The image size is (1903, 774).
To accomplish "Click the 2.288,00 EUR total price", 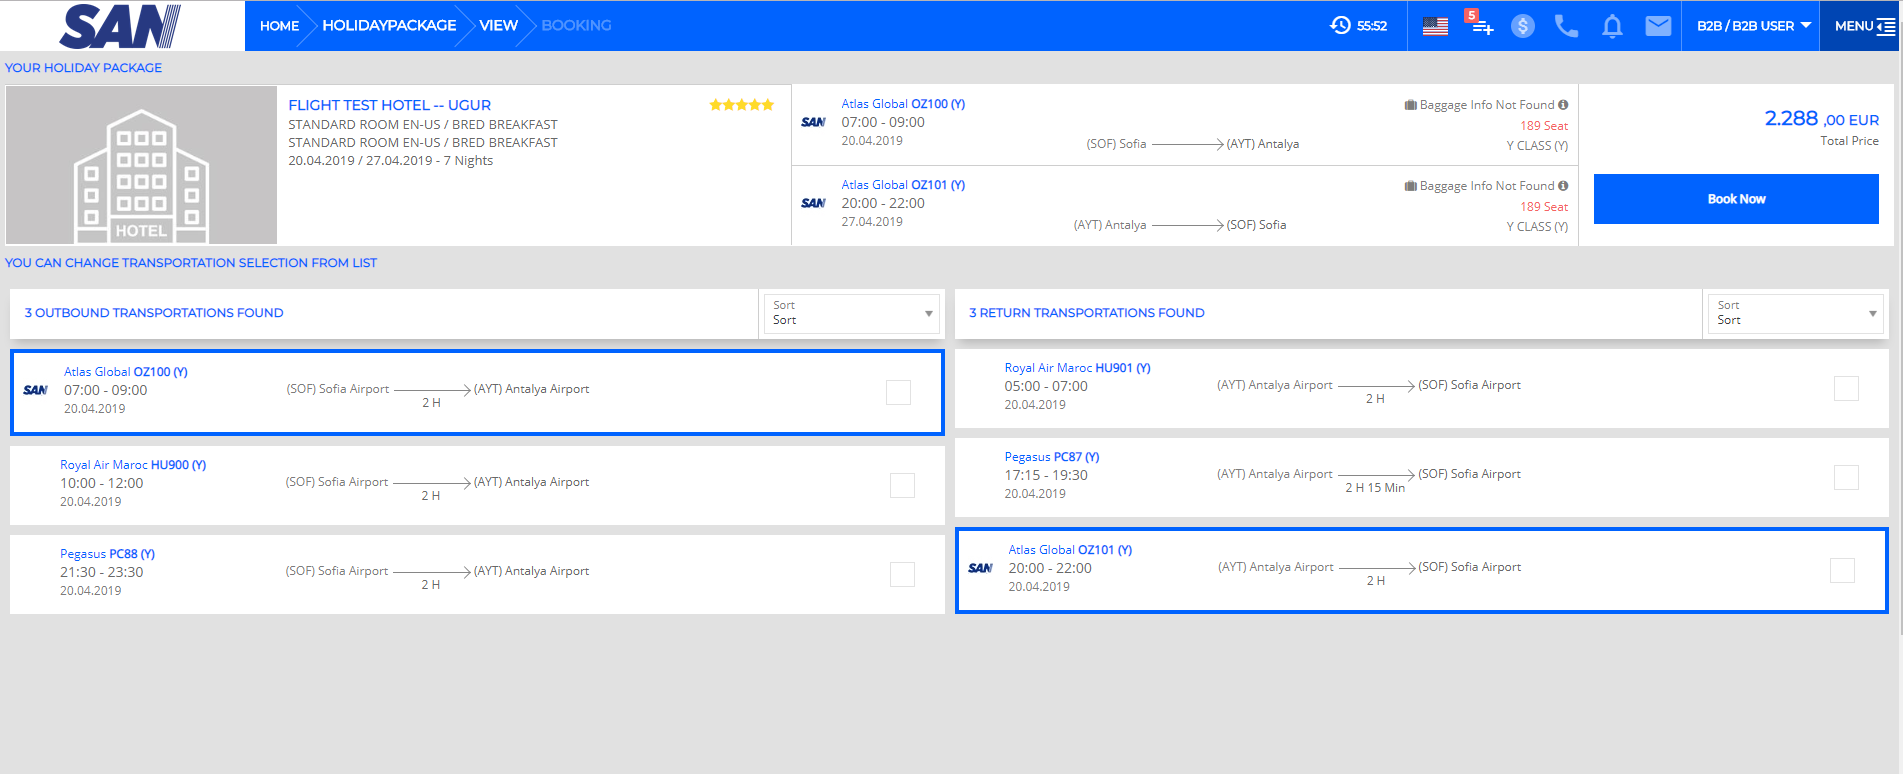I will coord(1821,119).
